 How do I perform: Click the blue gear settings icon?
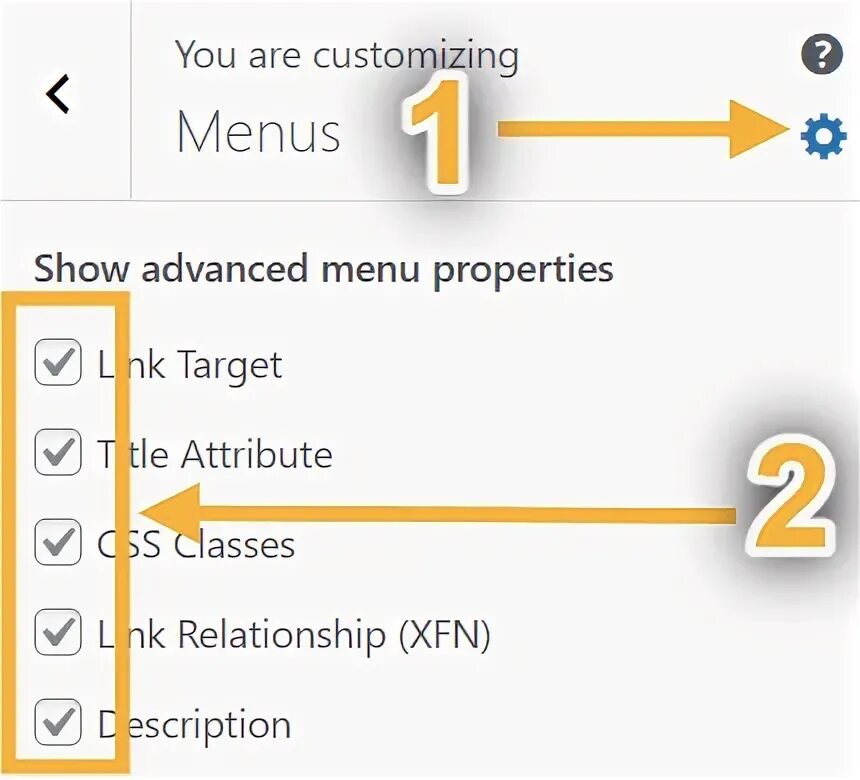tap(823, 137)
